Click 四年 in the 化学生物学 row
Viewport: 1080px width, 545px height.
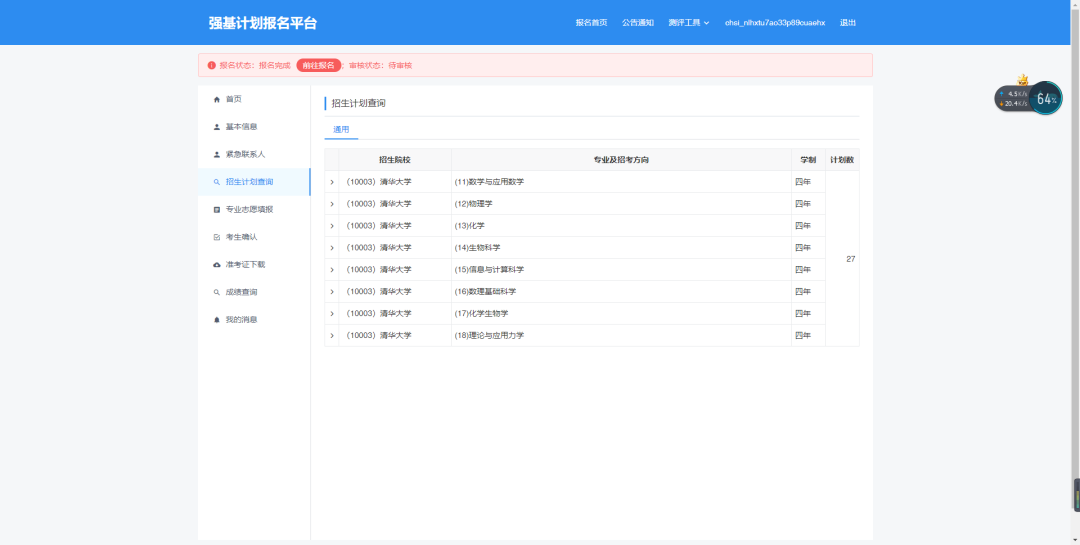(x=803, y=313)
